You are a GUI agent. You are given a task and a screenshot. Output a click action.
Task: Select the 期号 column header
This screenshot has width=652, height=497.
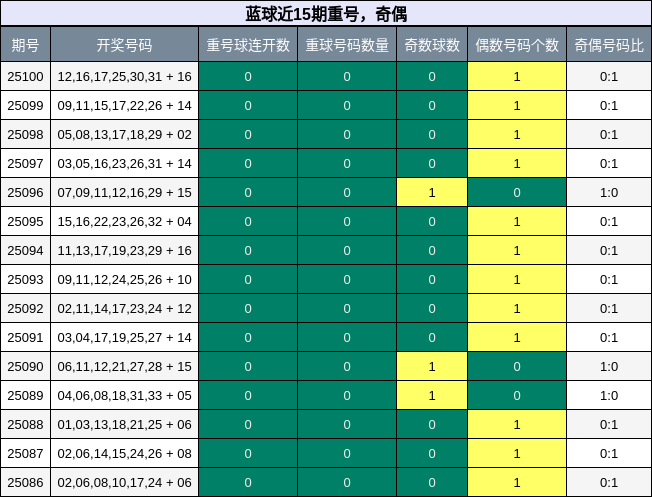click(x=25, y=45)
